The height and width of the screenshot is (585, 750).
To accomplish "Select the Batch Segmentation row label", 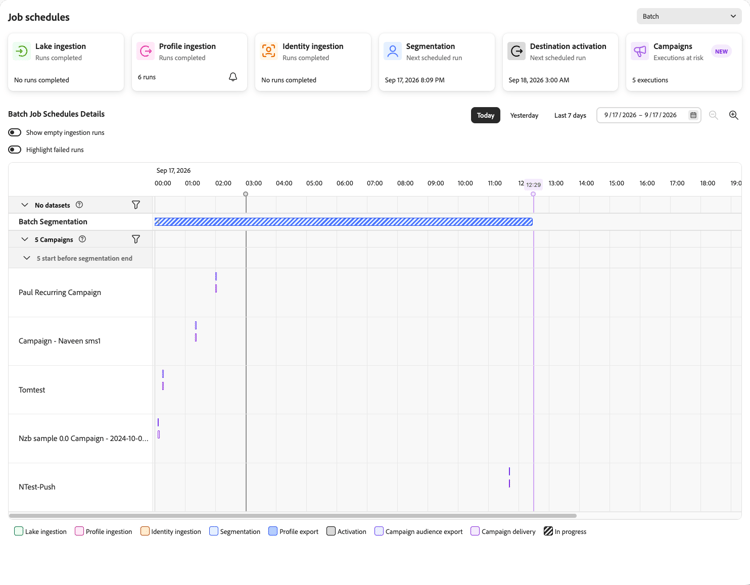I will pos(53,221).
